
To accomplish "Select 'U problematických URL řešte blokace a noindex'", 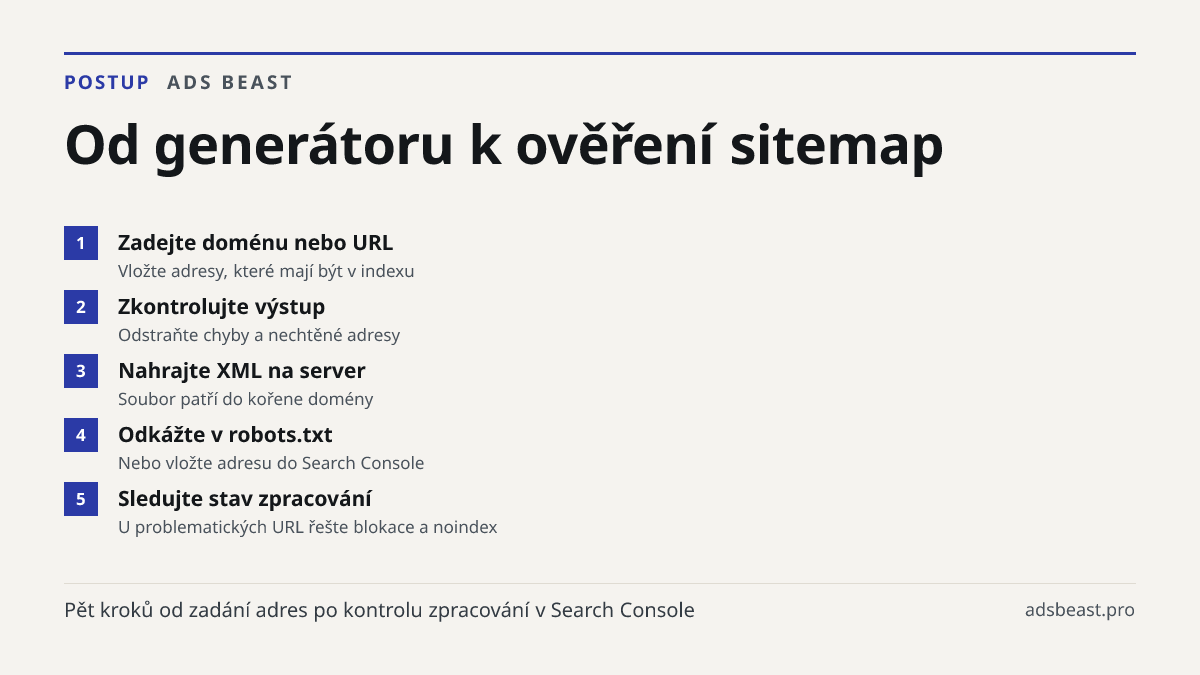I will coord(308,527).
